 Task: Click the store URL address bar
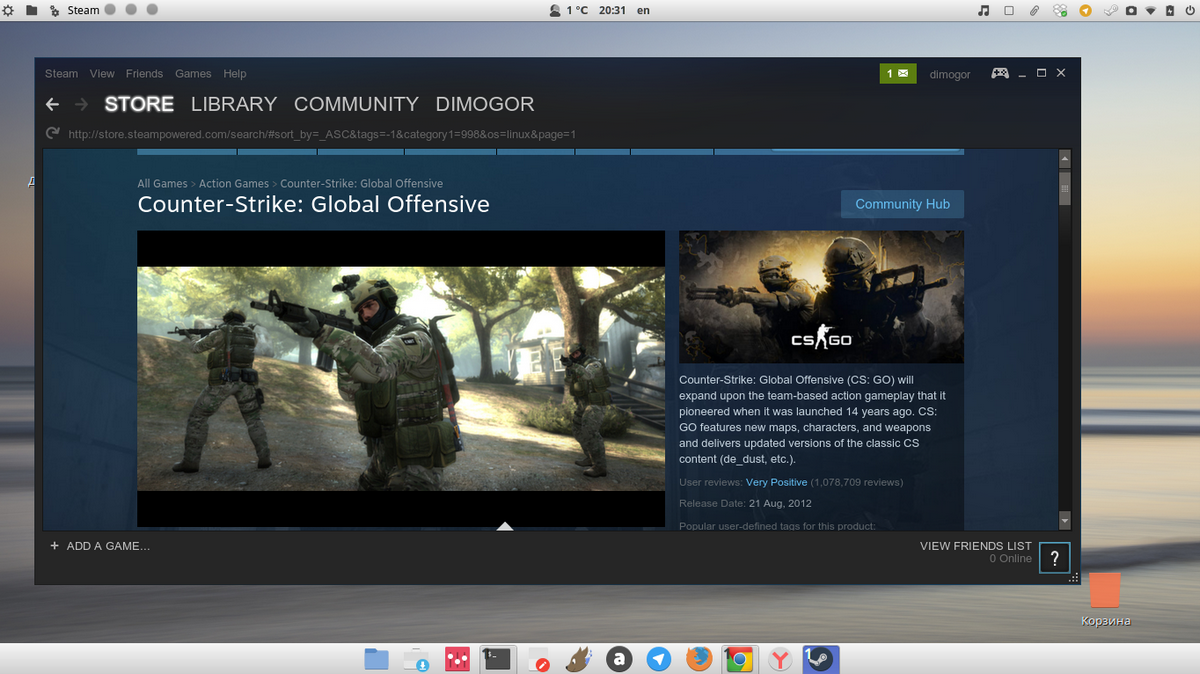322,134
